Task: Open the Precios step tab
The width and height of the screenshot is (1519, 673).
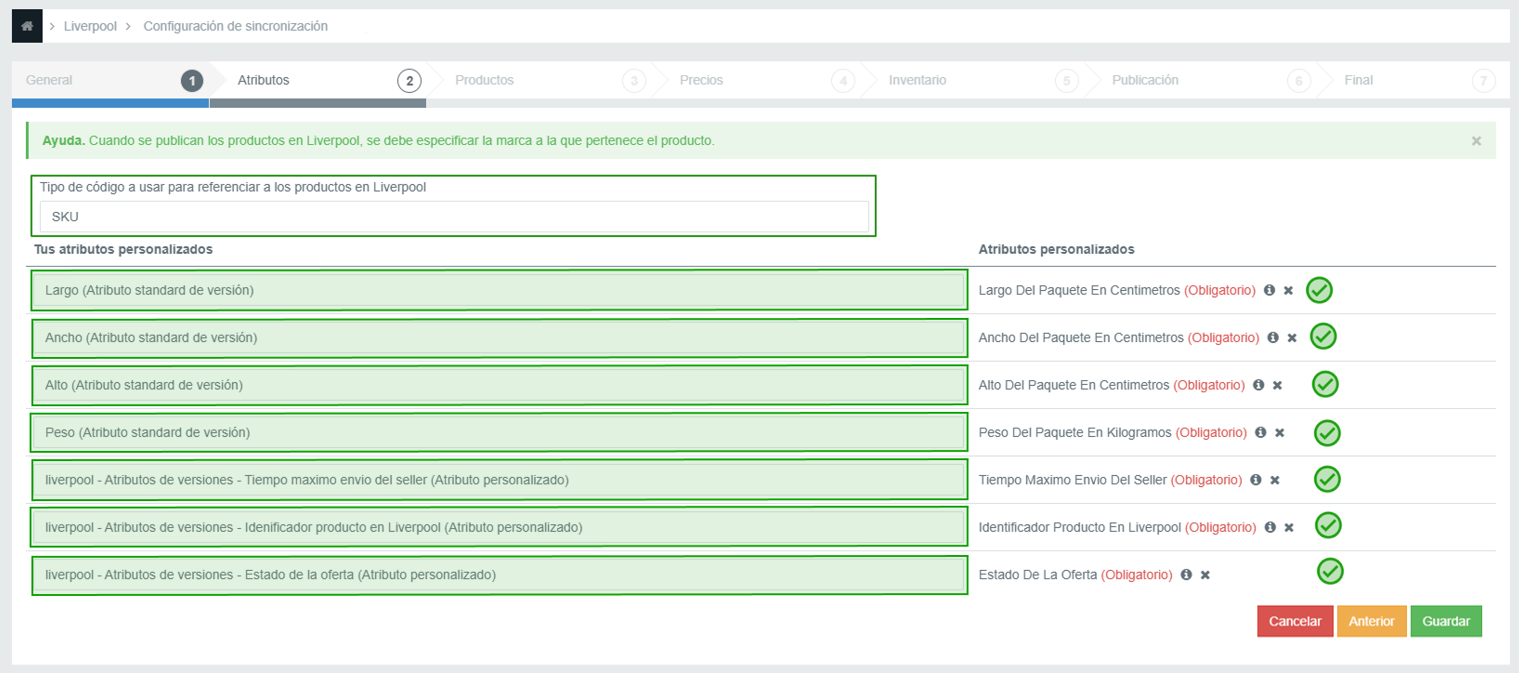Action: pos(760,80)
